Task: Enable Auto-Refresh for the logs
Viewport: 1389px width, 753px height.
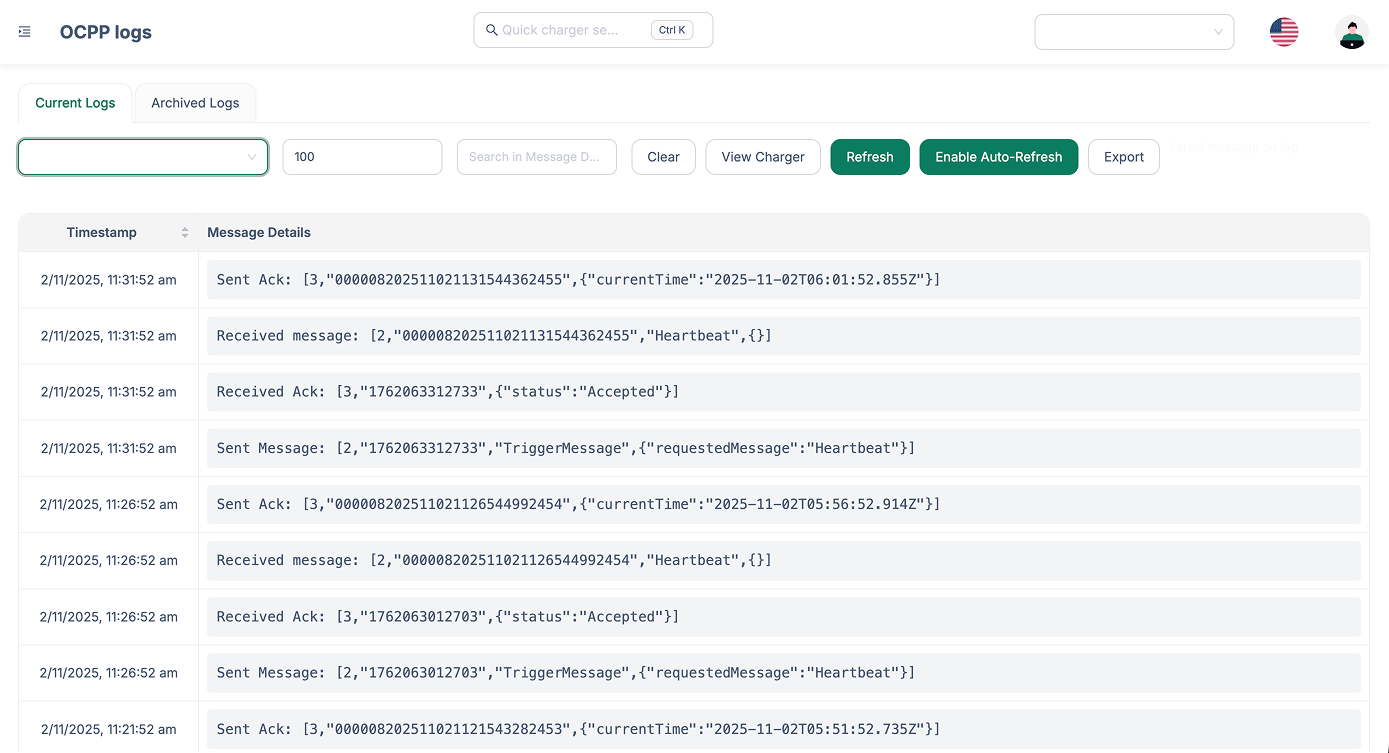Action: [x=998, y=157]
